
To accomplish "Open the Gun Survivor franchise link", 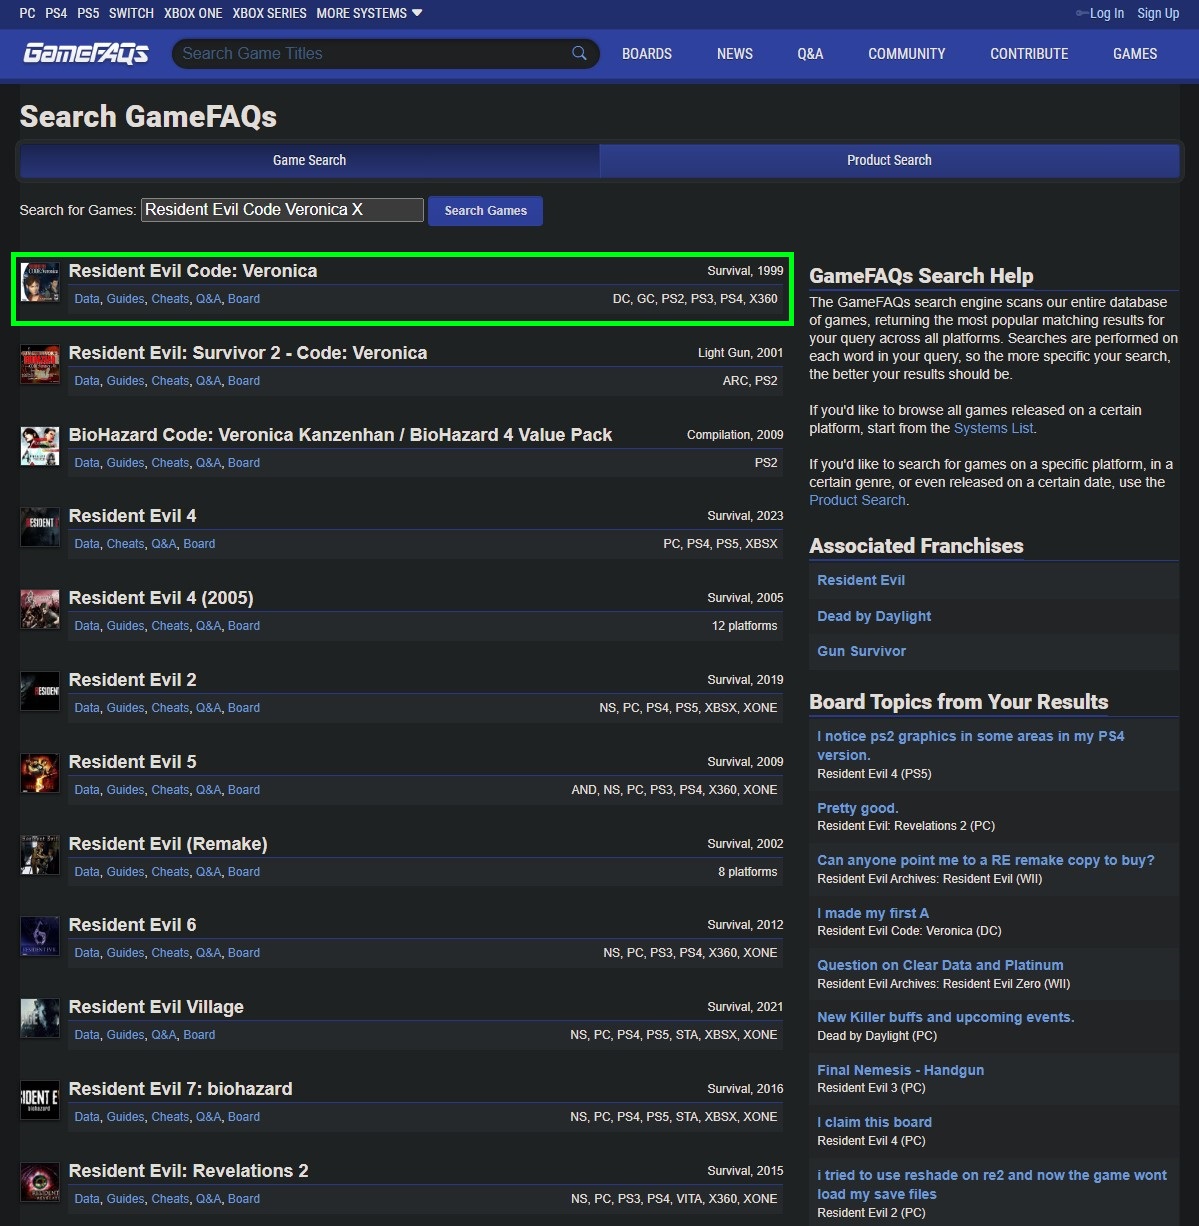I will click(x=861, y=651).
